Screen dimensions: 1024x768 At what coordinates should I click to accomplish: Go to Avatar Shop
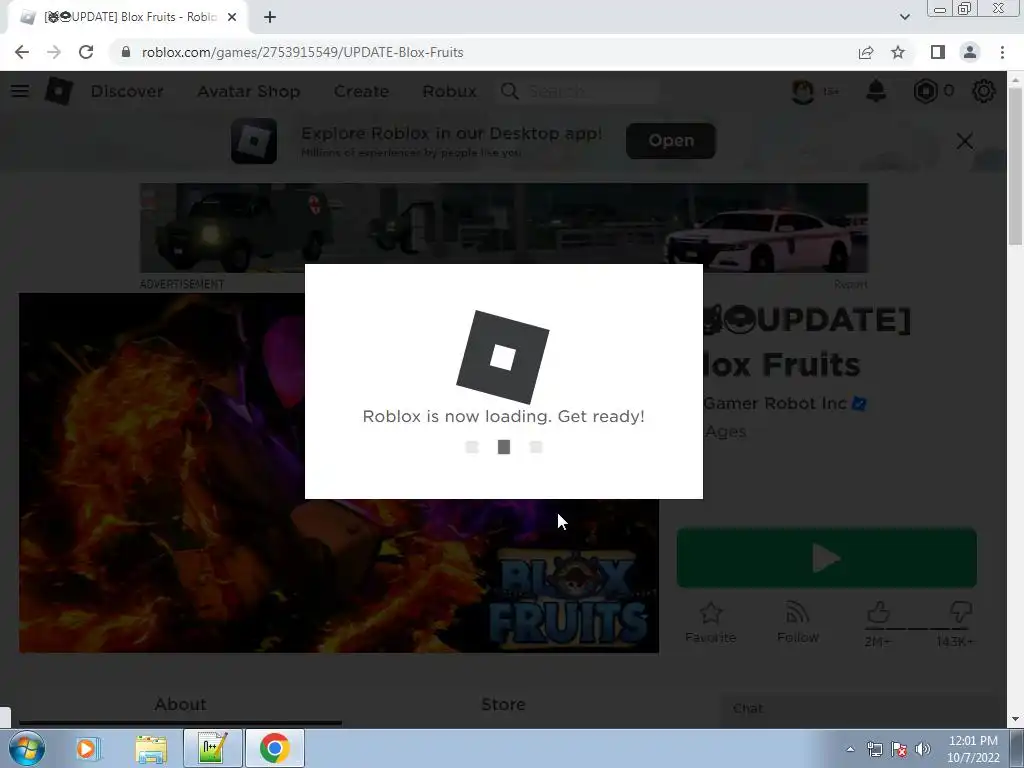(x=248, y=91)
